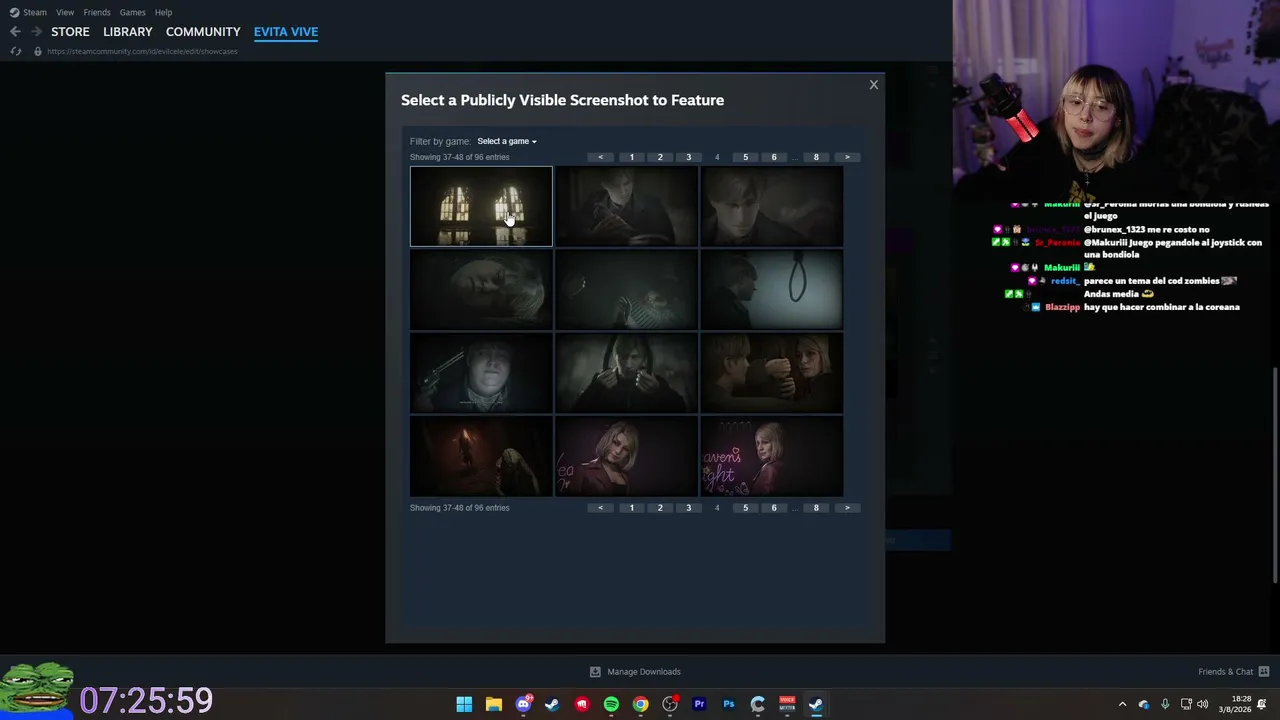1280x720 pixels.
Task: Go to next page using bottom pagination arrow
Action: (x=847, y=508)
